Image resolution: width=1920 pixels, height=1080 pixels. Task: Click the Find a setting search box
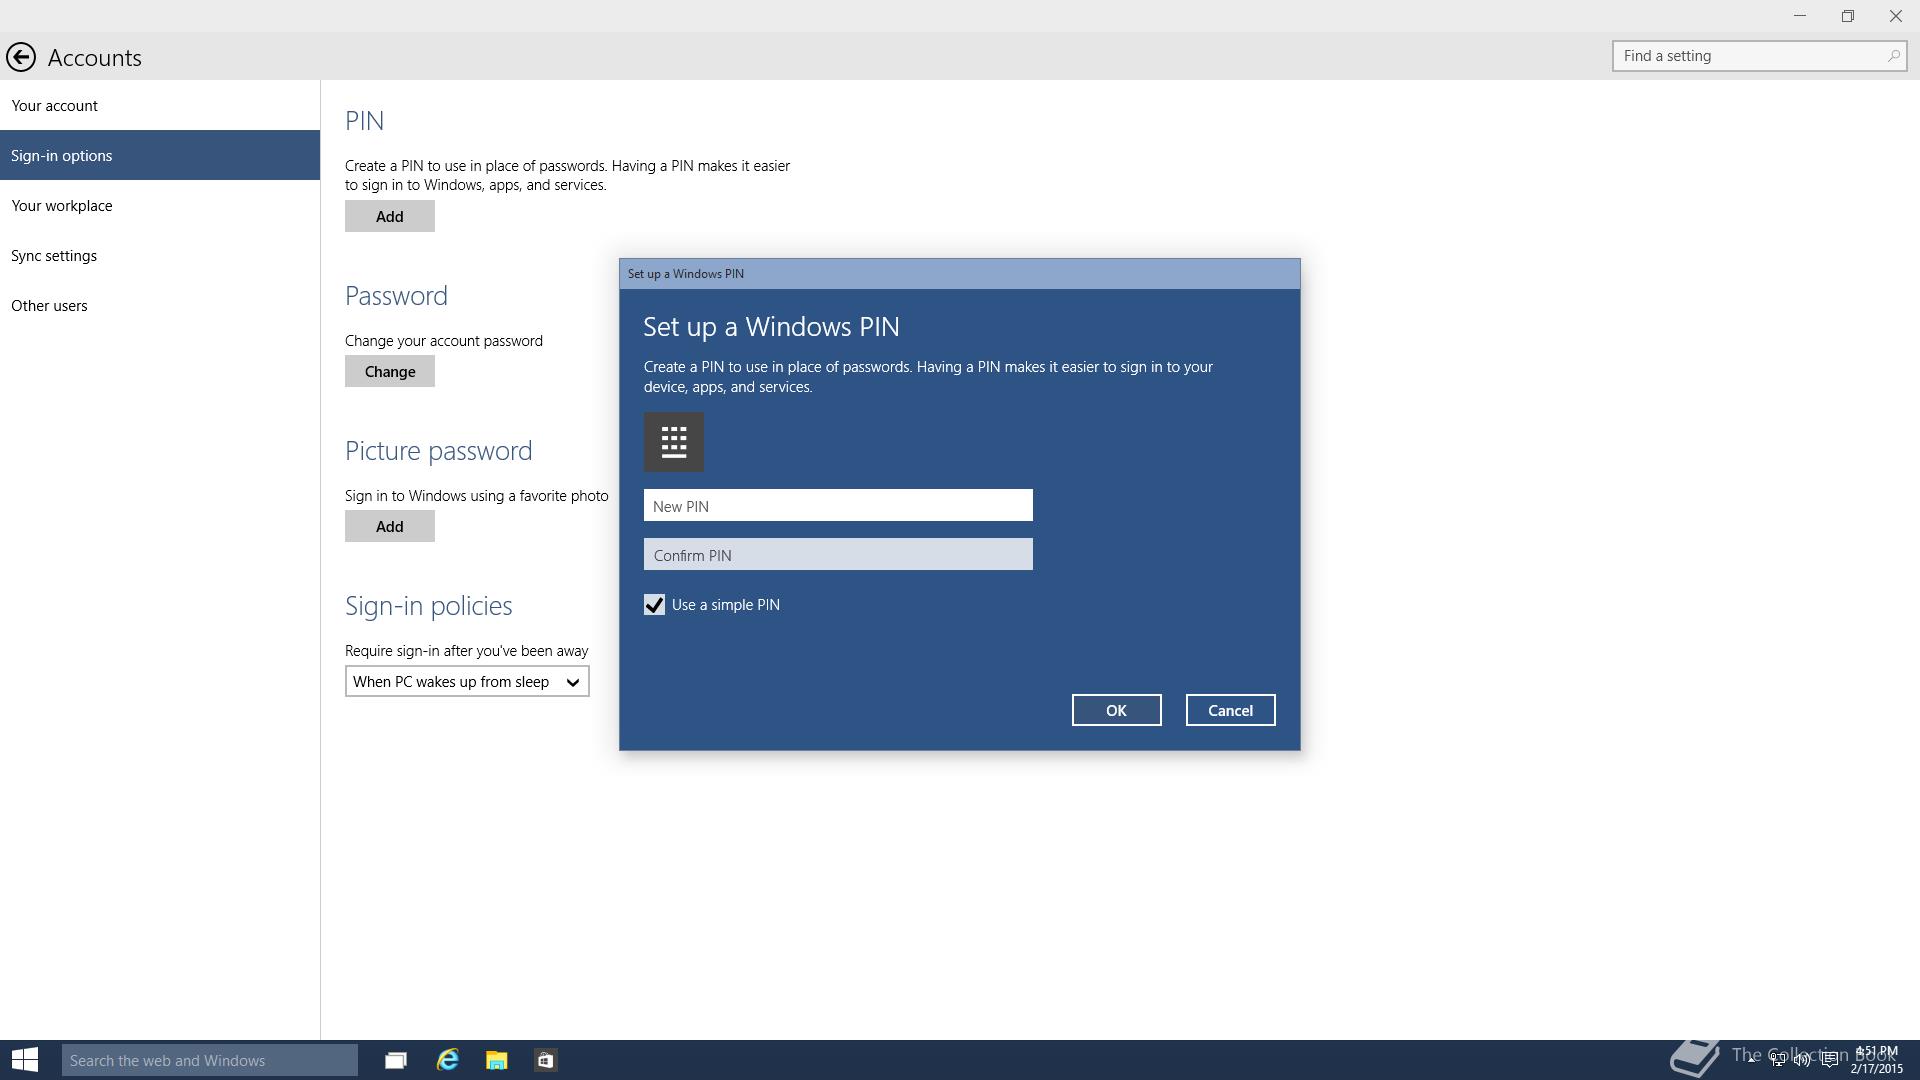pos(1759,56)
